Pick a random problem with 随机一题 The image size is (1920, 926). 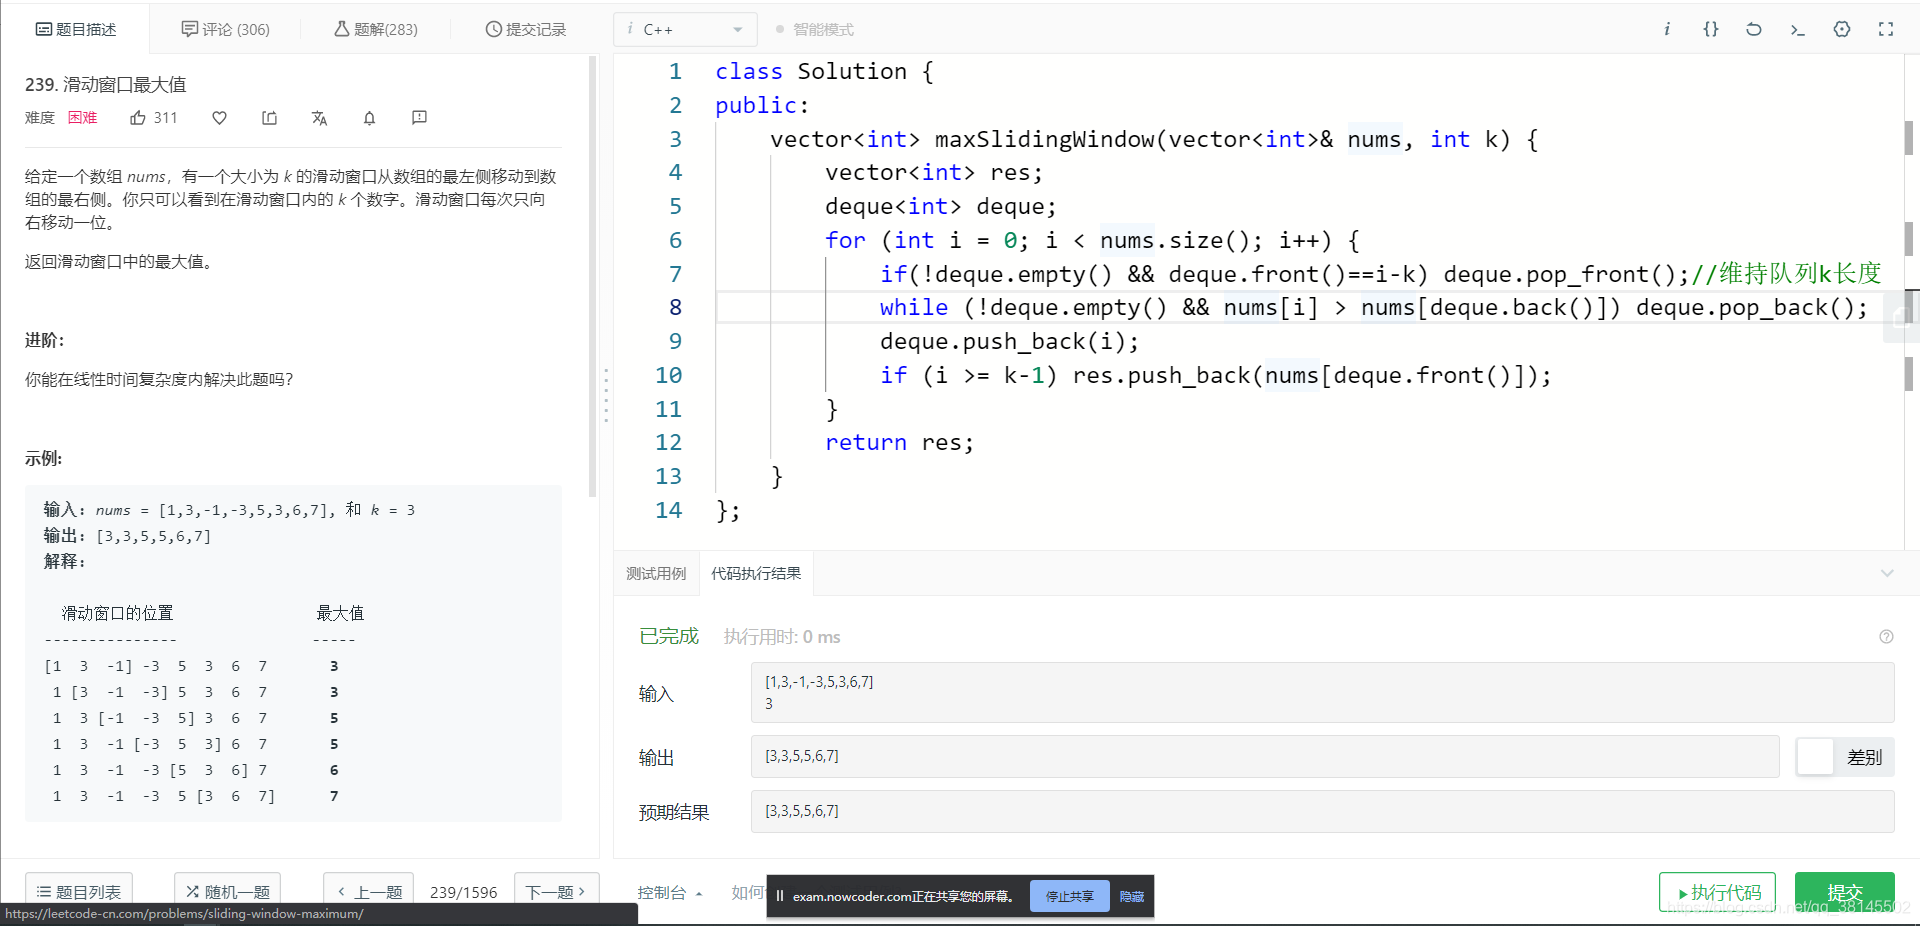click(228, 892)
